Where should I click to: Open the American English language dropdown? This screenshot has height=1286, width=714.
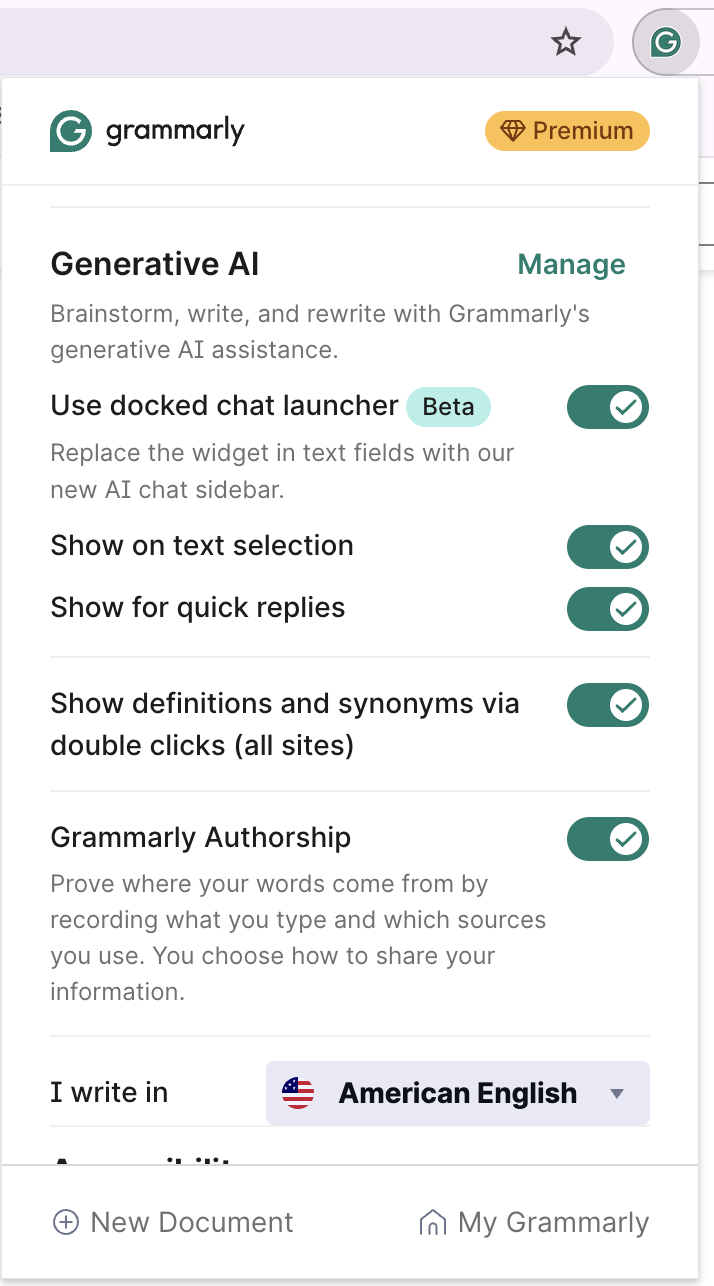pyautogui.click(x=458, y=1093)
